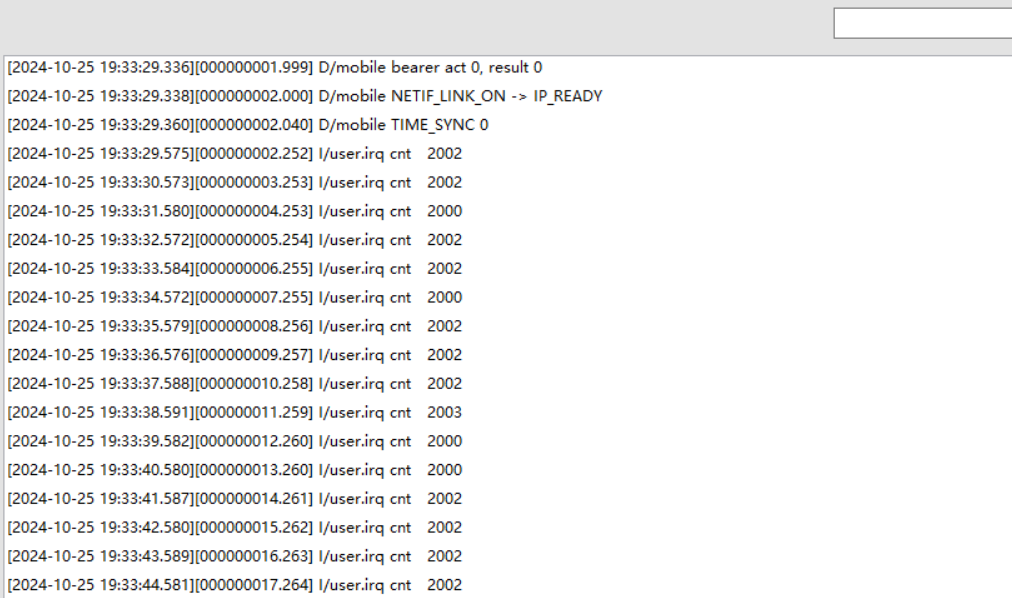The width and height of the screenshot is (1012, 598).
Task: Click the search input field at top right
Action: 923,23
